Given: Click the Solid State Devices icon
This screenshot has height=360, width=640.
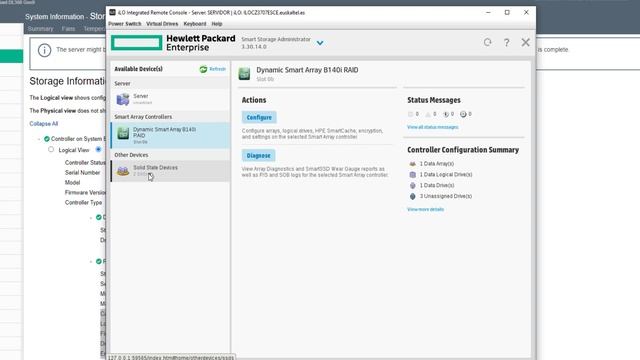Looking at the screenshot, I should click(122, 171).
